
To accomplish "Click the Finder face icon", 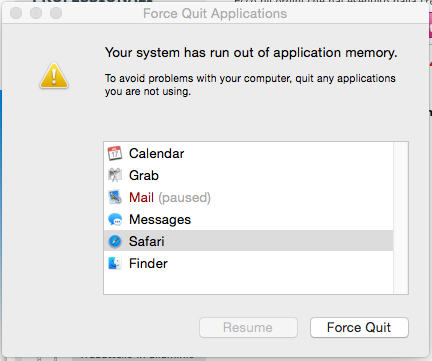I will pyautogui.click(x=115, y=263).
